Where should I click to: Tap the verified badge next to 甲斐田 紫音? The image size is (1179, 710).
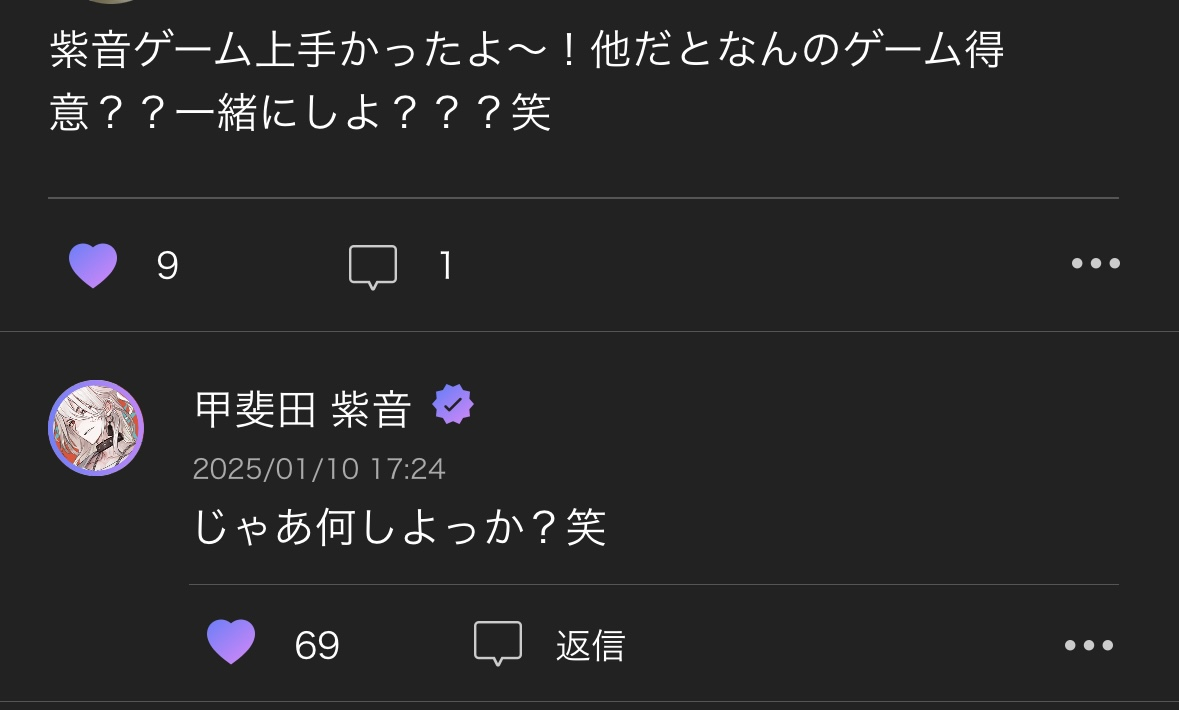(453, 405)
